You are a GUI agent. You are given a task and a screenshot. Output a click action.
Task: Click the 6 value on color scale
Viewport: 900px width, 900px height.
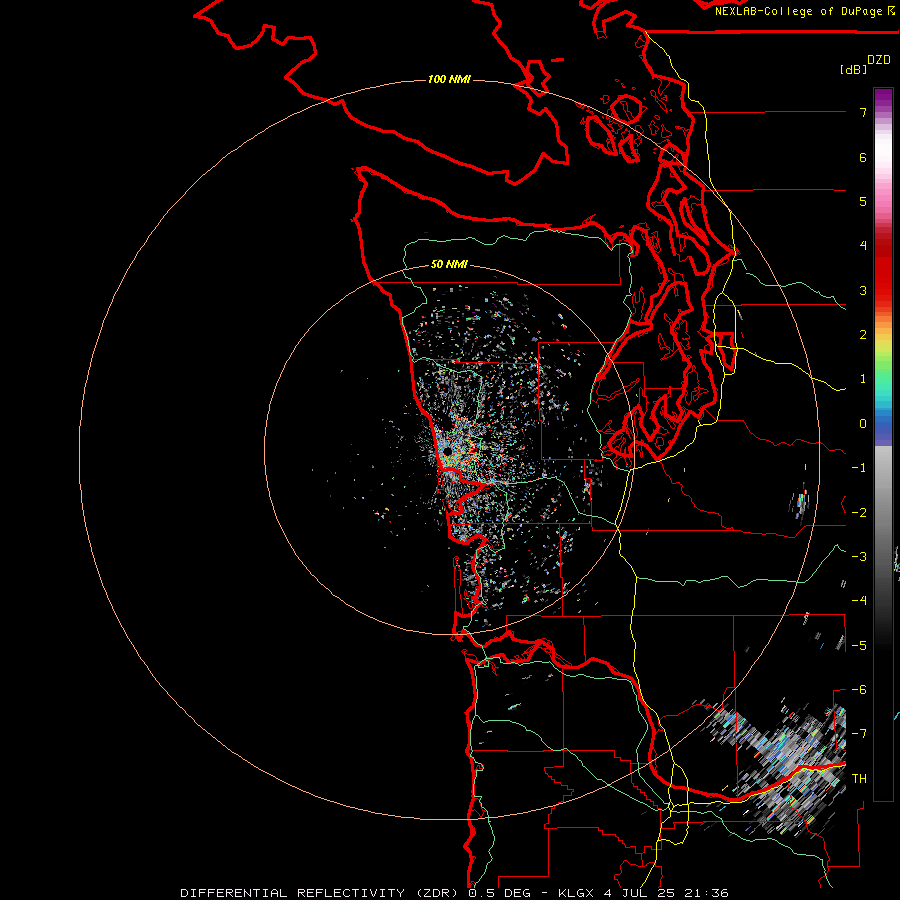click(x=863, y=157)
